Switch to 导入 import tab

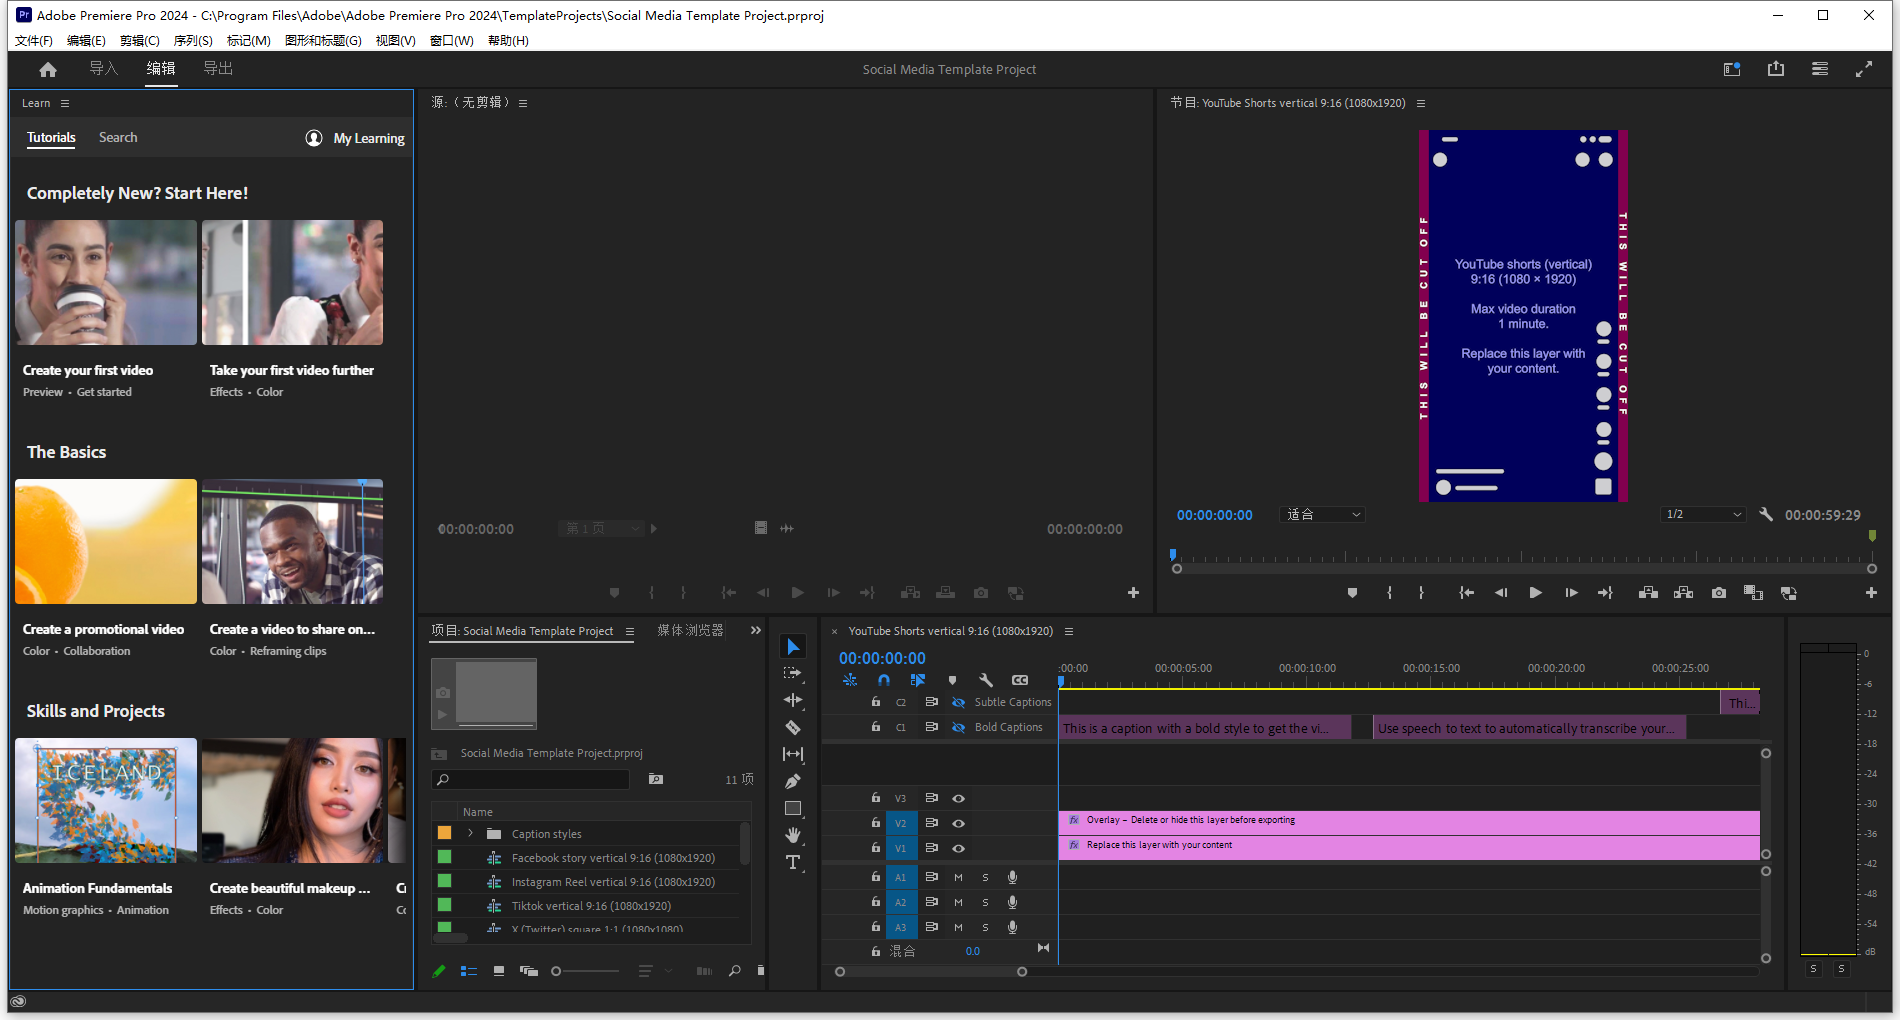tap(104, 68)
